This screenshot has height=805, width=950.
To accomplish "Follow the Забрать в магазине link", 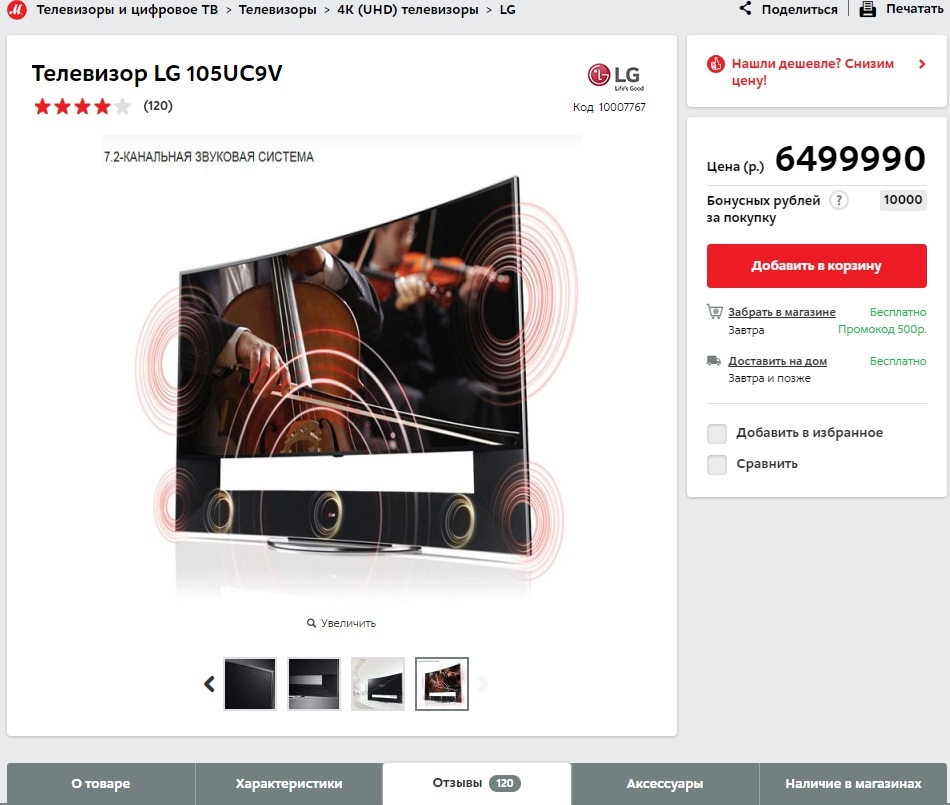I will click(782, 312).
